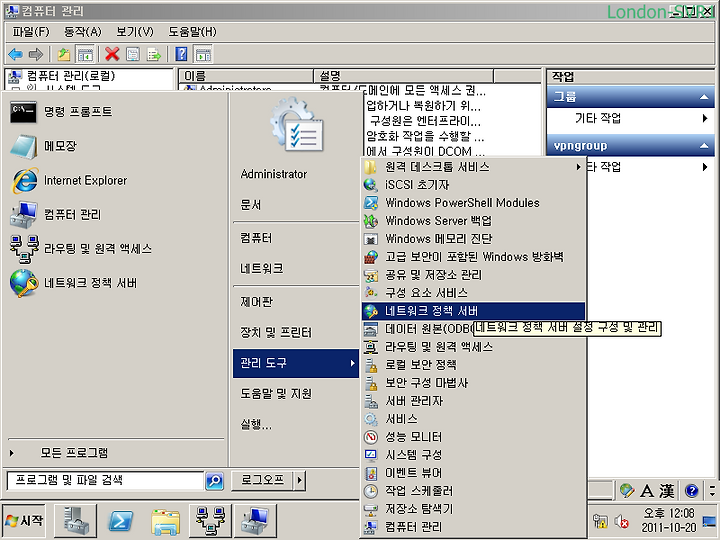Image resolution: width=720 pixels, height=540 pixels.
Task: Click the volume muted tray icon
Action: (x=622, y=521)
